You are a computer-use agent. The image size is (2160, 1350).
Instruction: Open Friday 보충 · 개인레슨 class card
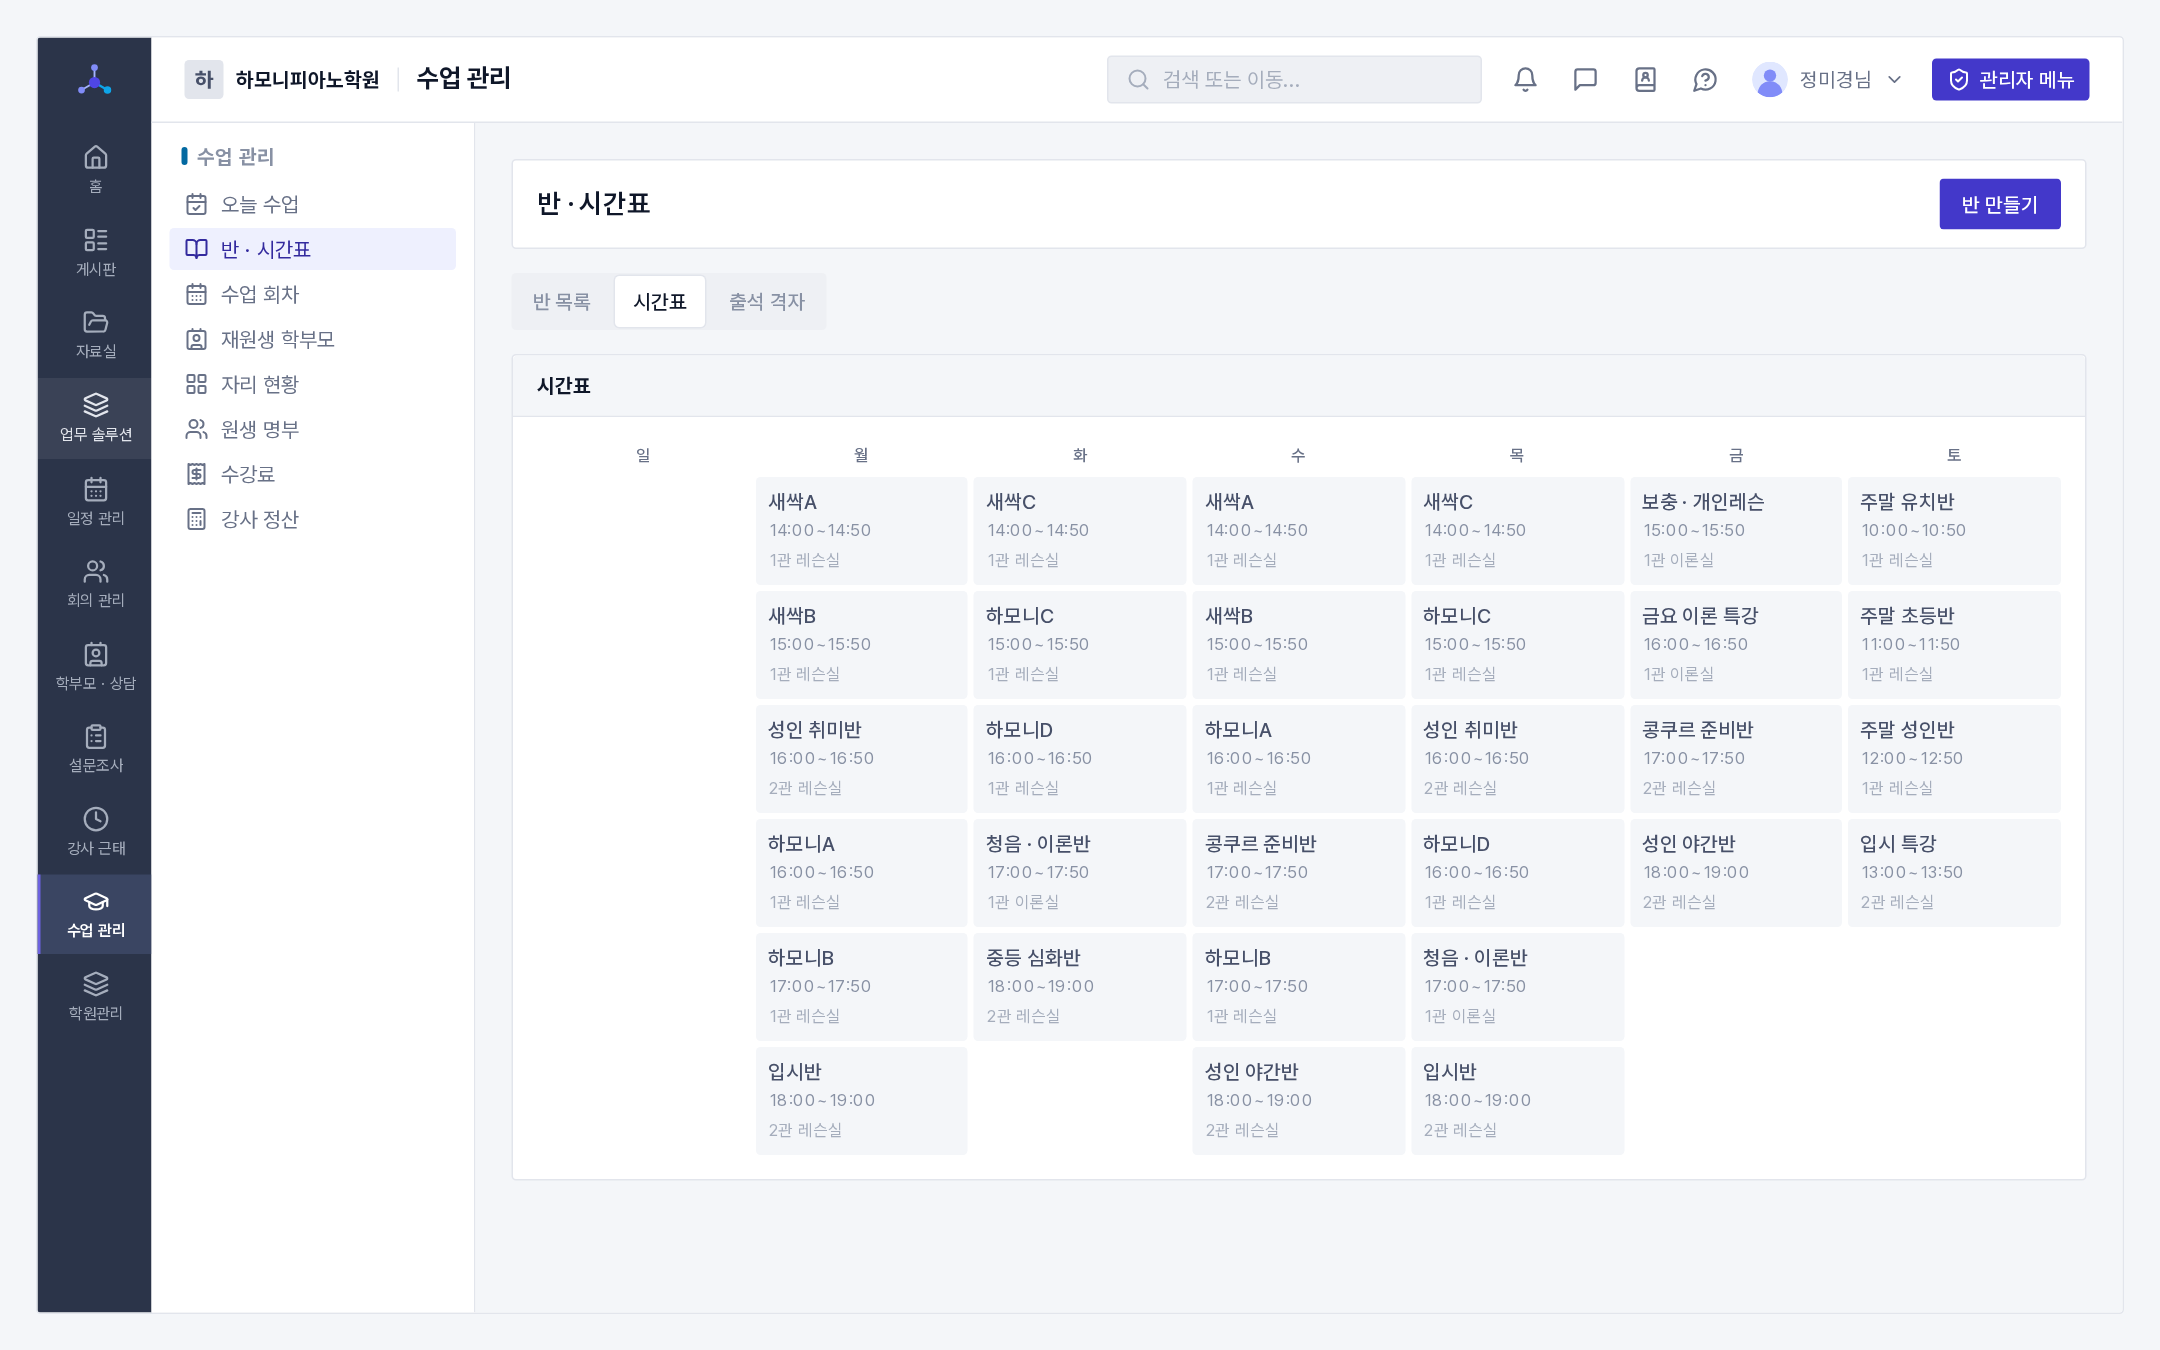click(x=1736, y=531)
